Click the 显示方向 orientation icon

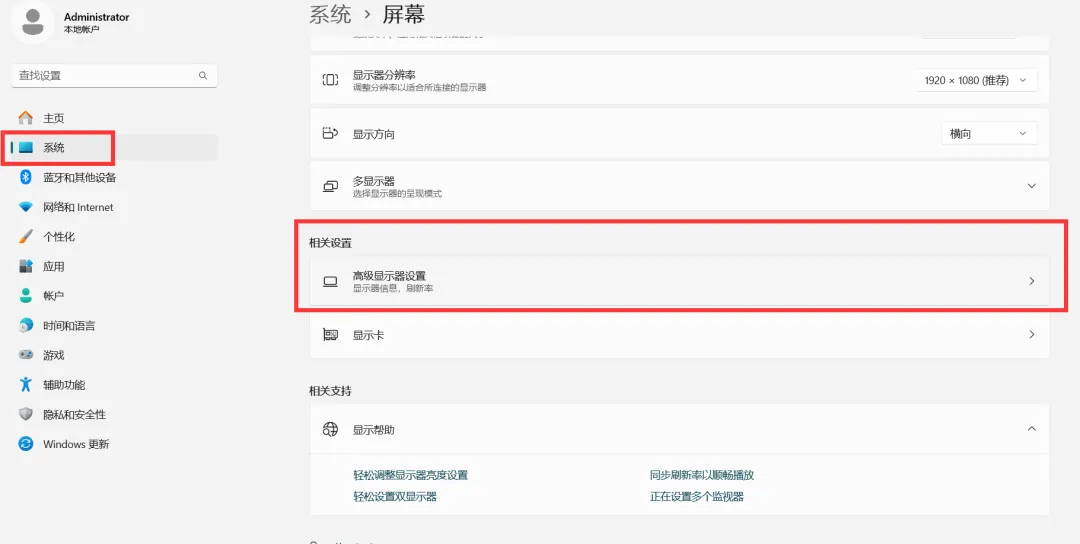331,134
